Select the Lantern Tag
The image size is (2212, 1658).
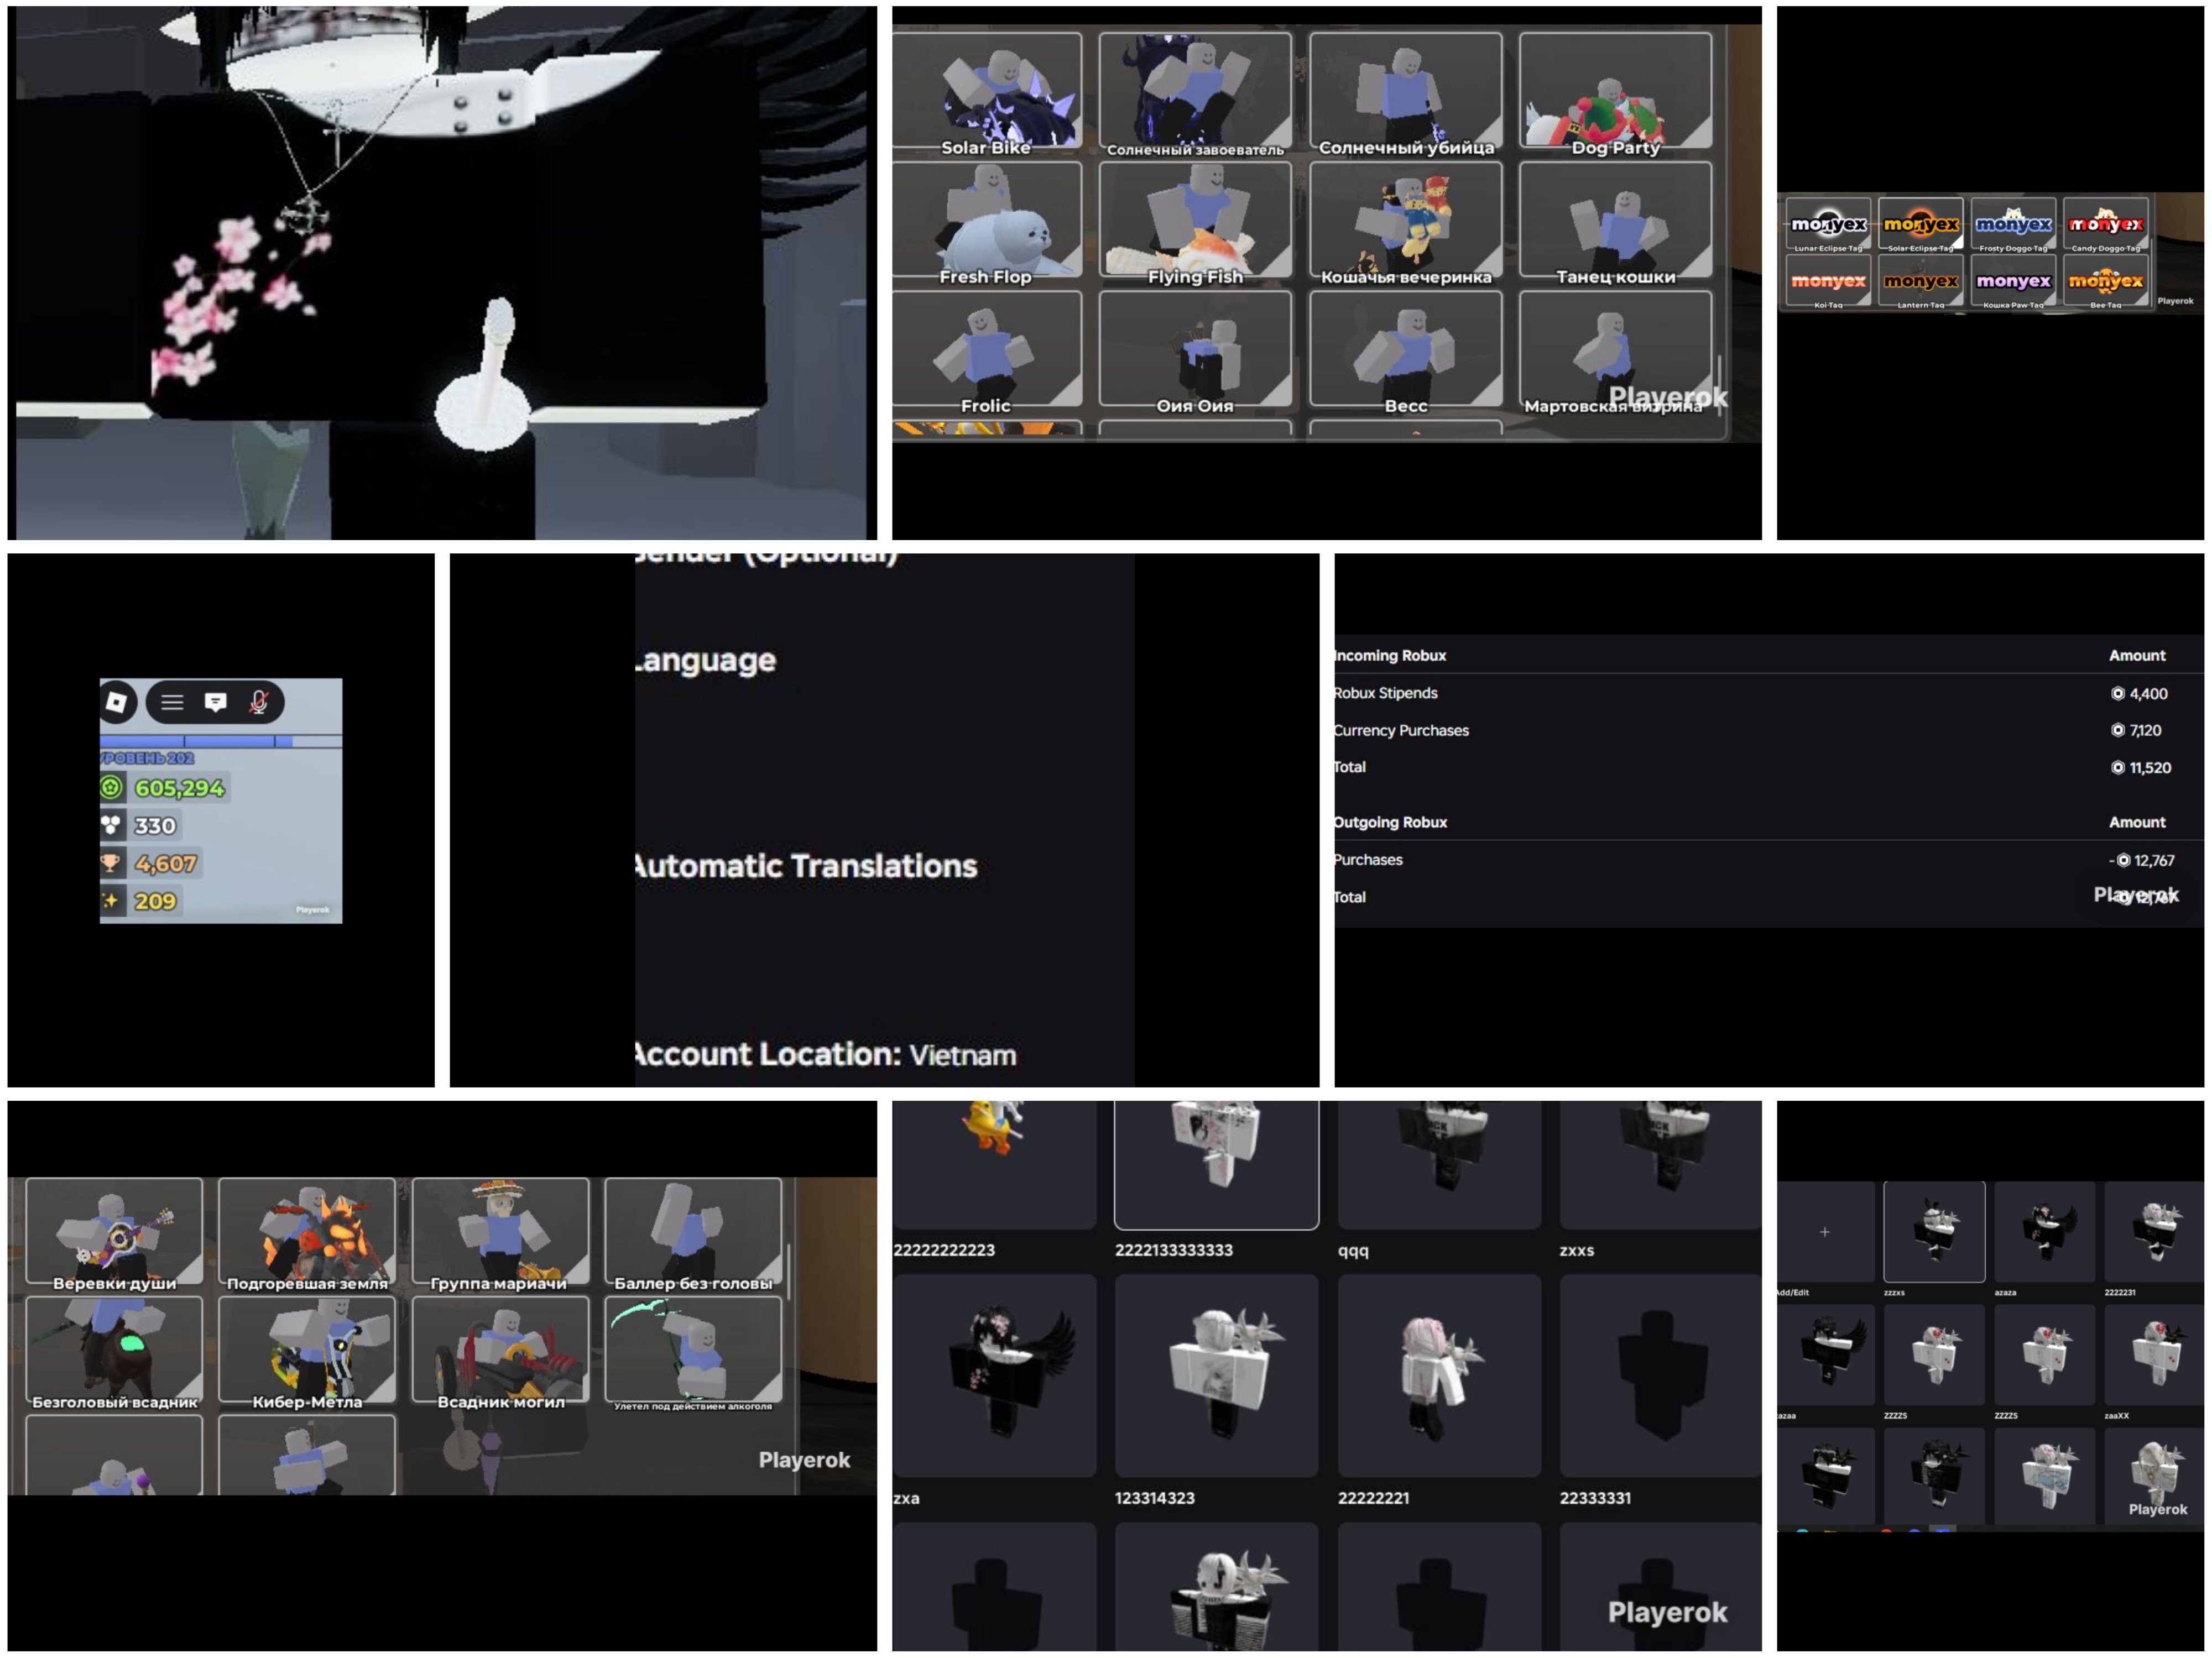pos(1920,282)
